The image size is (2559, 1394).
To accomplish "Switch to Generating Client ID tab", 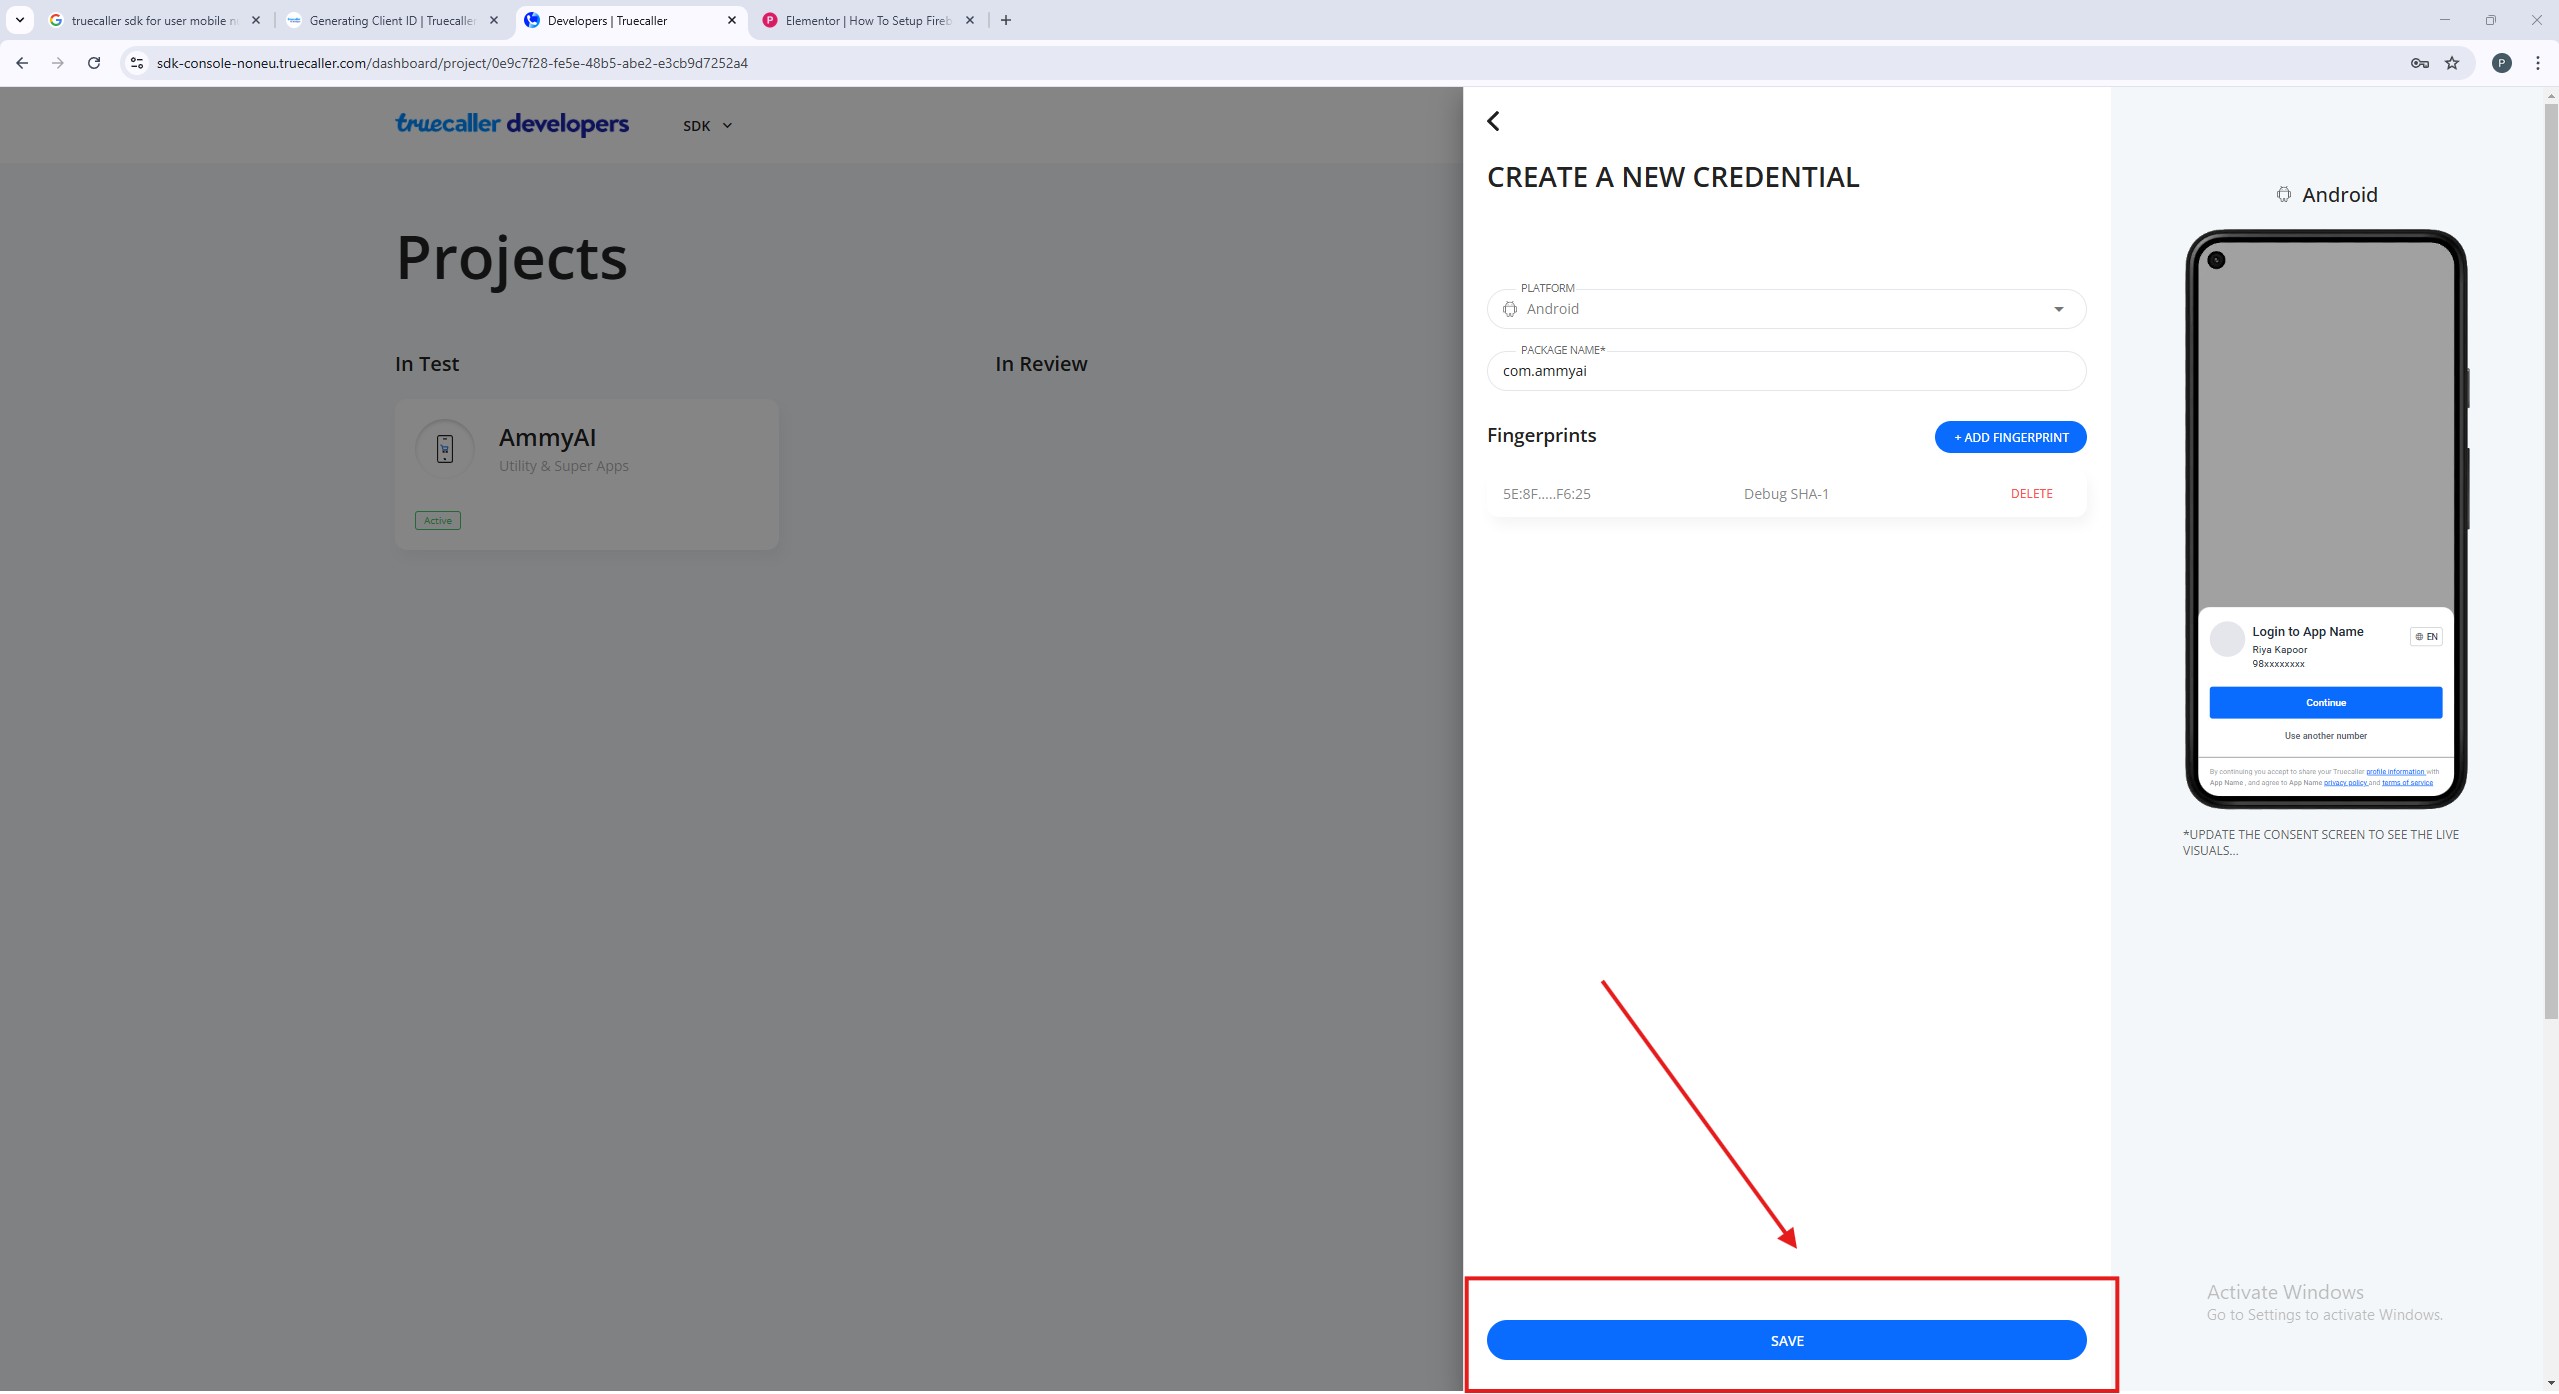I will click(391, 20).
